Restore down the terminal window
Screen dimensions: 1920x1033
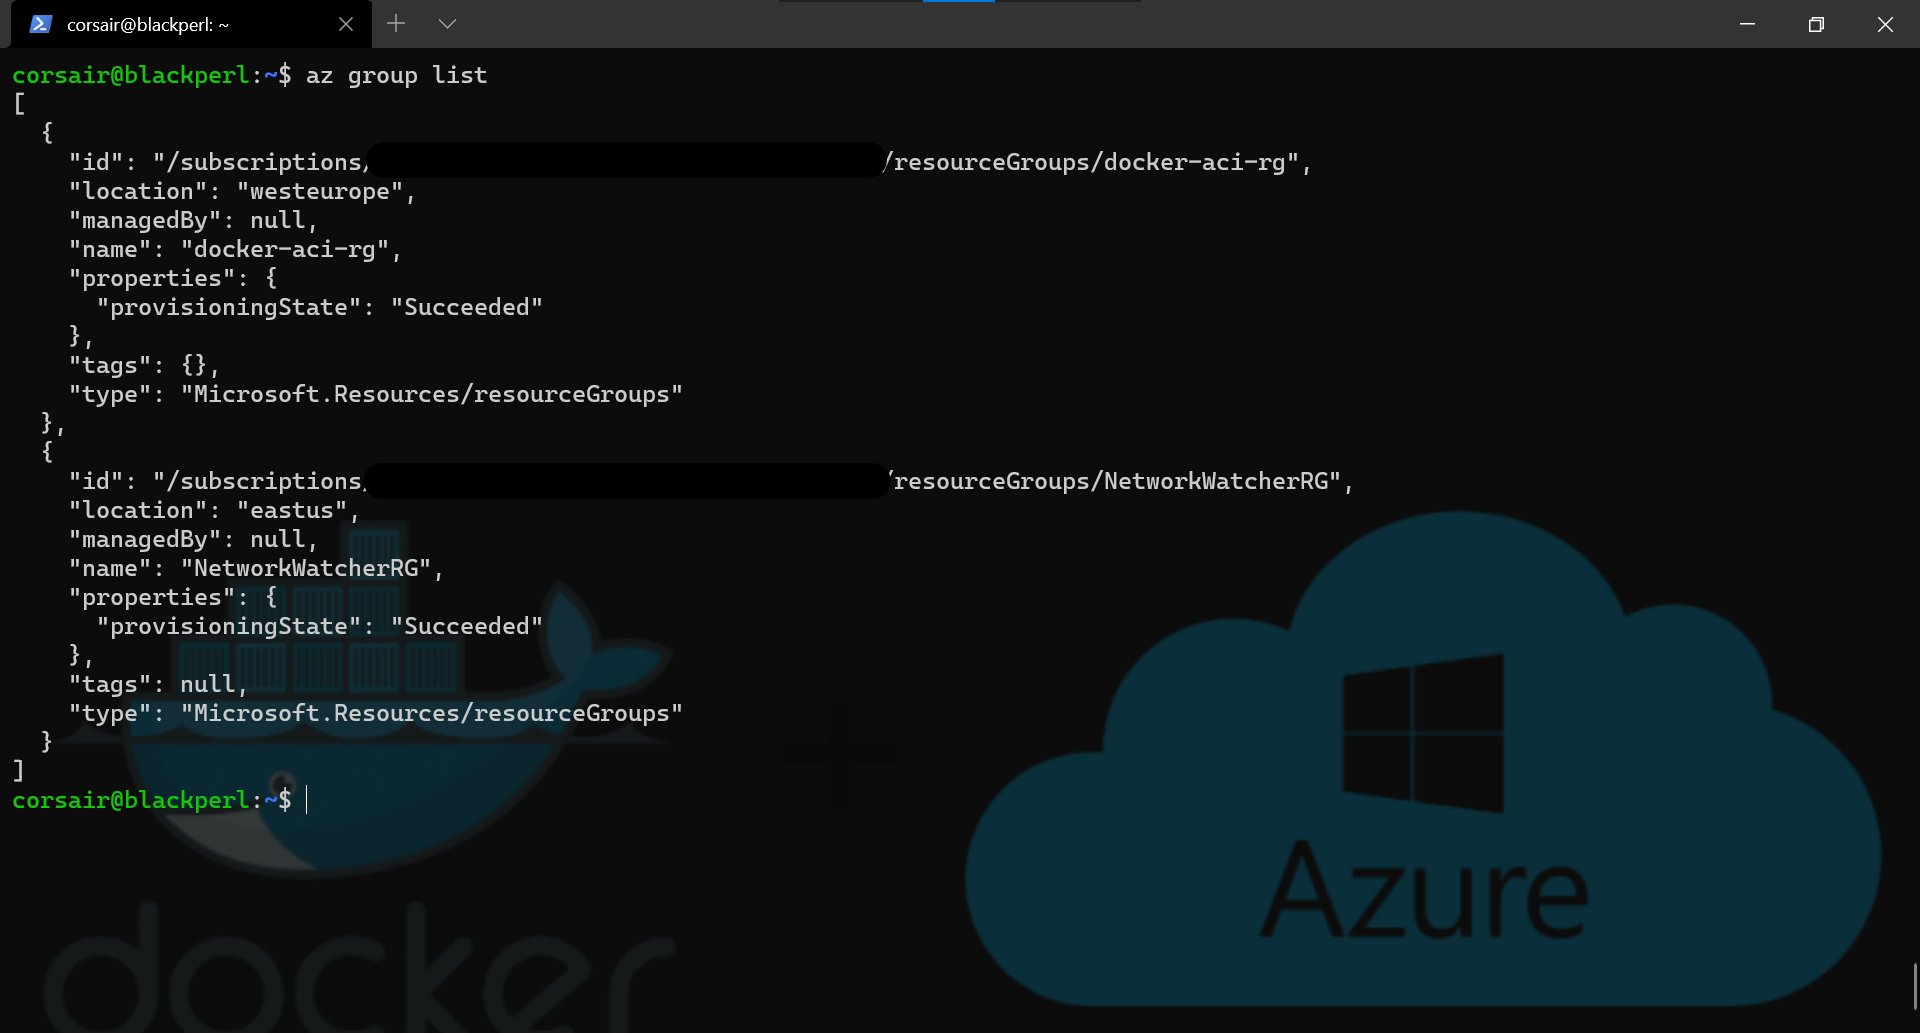(1816, 24)
